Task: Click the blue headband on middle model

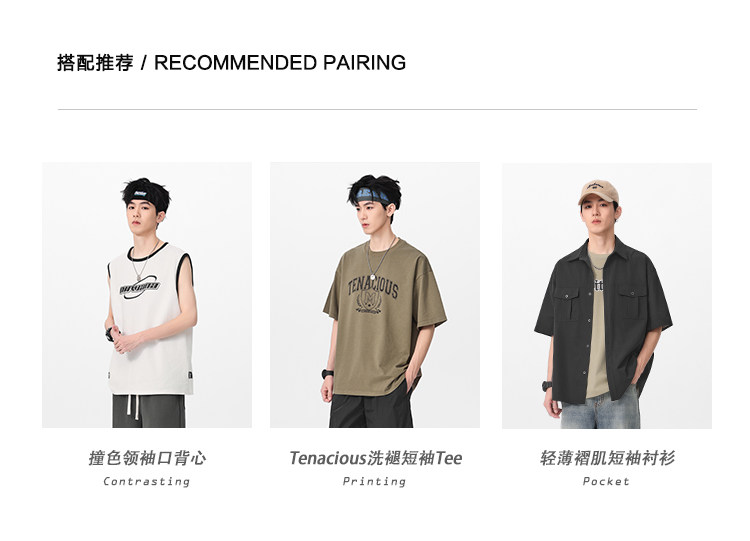Action: coord(373,195)
